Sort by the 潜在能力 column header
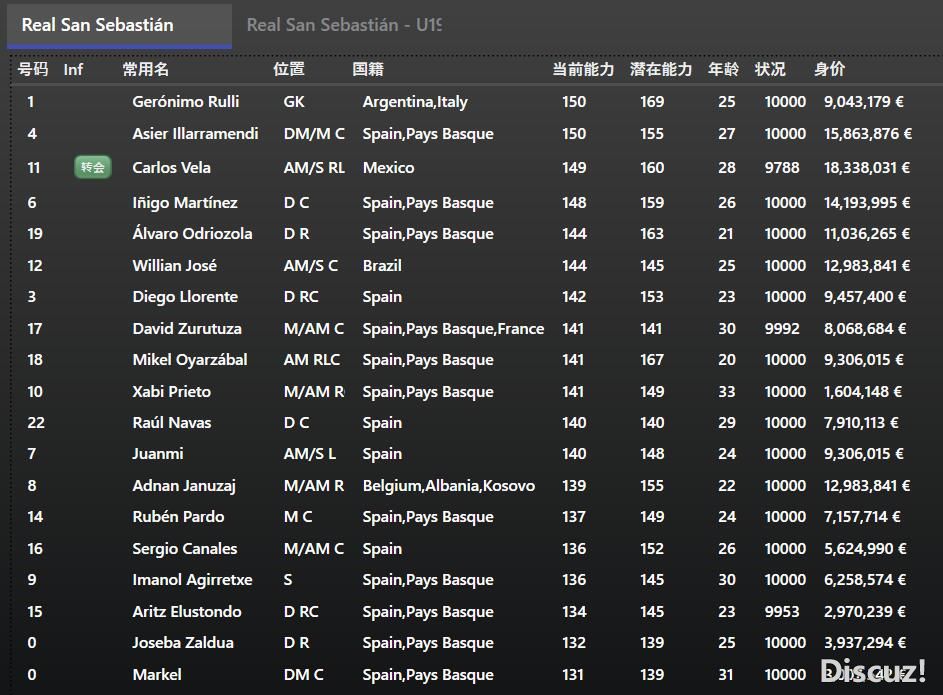This screenshot has height=695, width=943. [661, 69]
